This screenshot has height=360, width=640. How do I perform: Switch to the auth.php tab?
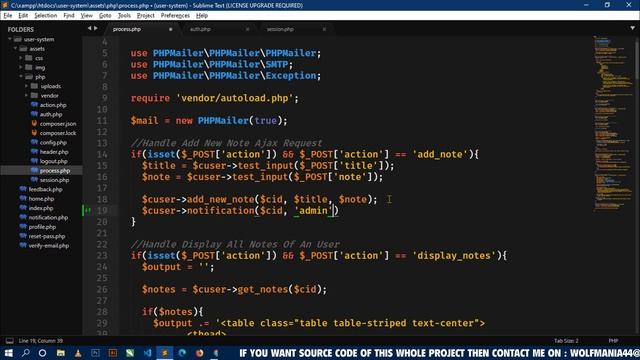coord(200,29)
